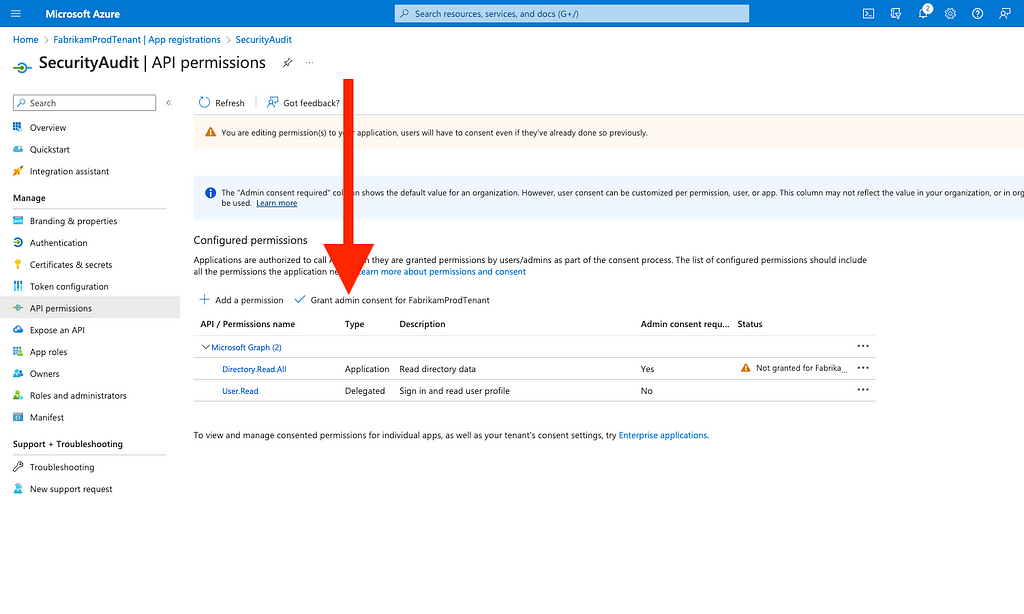Open the top bar feedback icon
Screen dimensions: 1024x614
[1005, 14]
